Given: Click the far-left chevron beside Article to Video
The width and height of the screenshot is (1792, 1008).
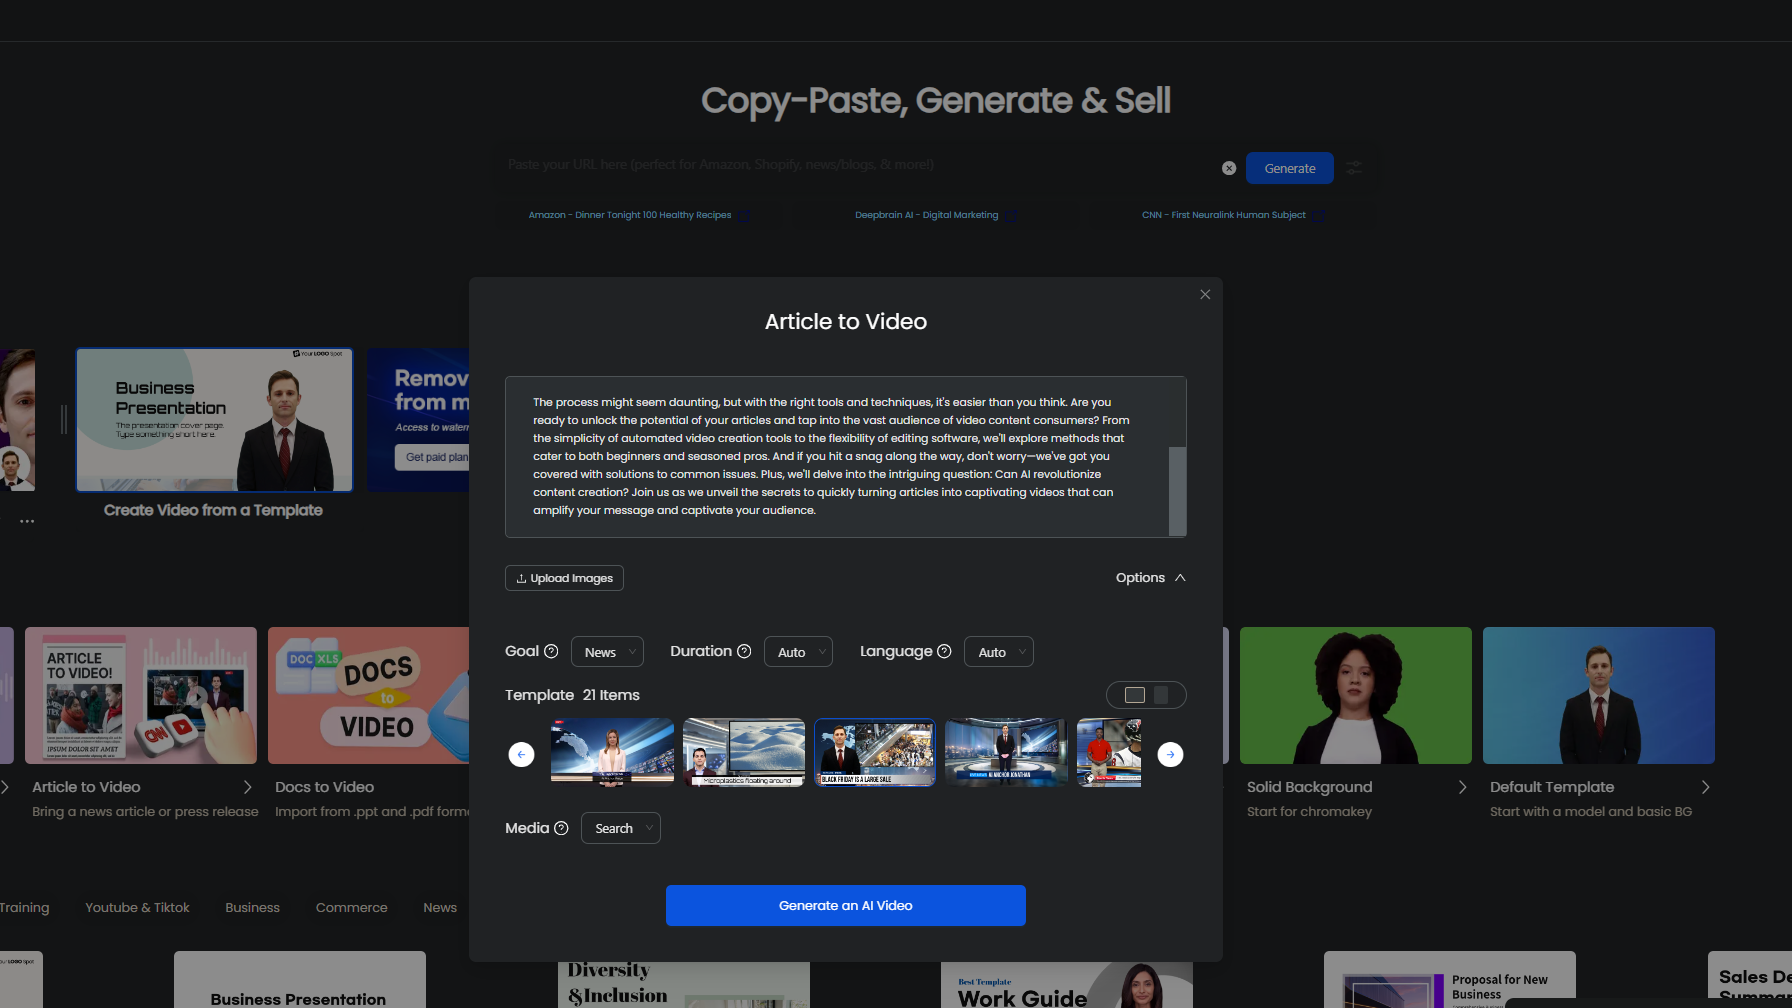Looking at the screenshot, I should (5, 788).
